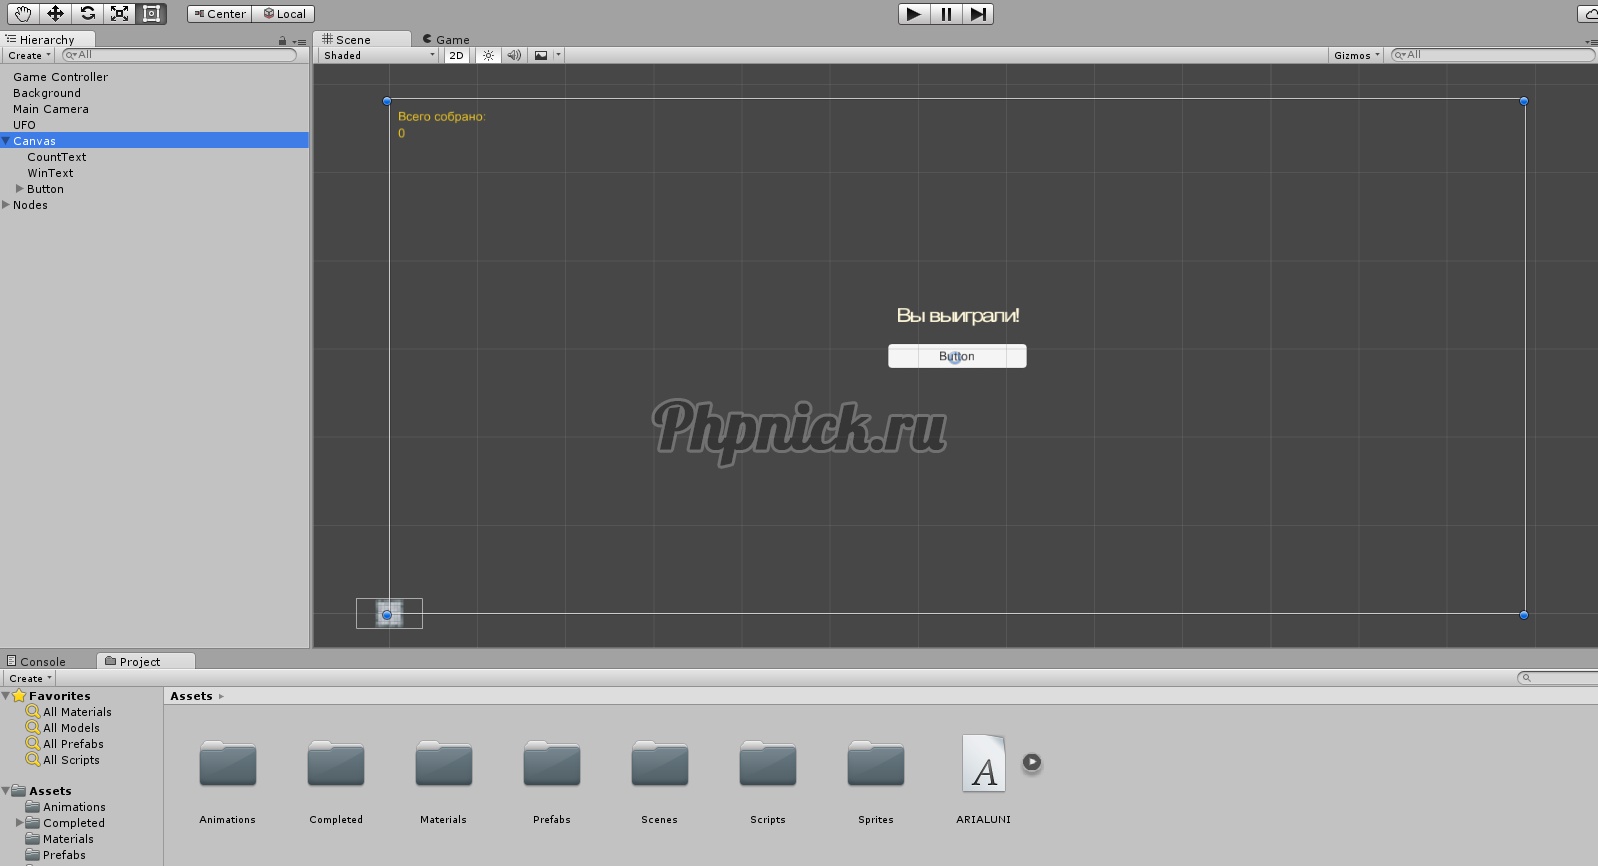
Task: Open the Hierarchy Create dropdown
Action: pos(29,55)
